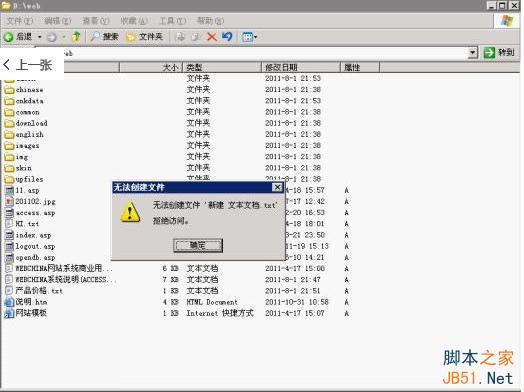Open the Search toolbar button
The height and width of the screenshot is (392, 524).
tap(105, 36)
